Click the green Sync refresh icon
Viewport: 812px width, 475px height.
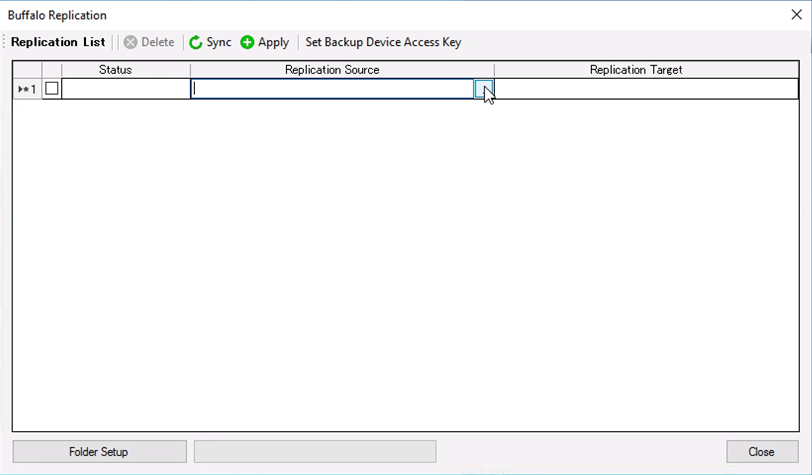[196, 42]
